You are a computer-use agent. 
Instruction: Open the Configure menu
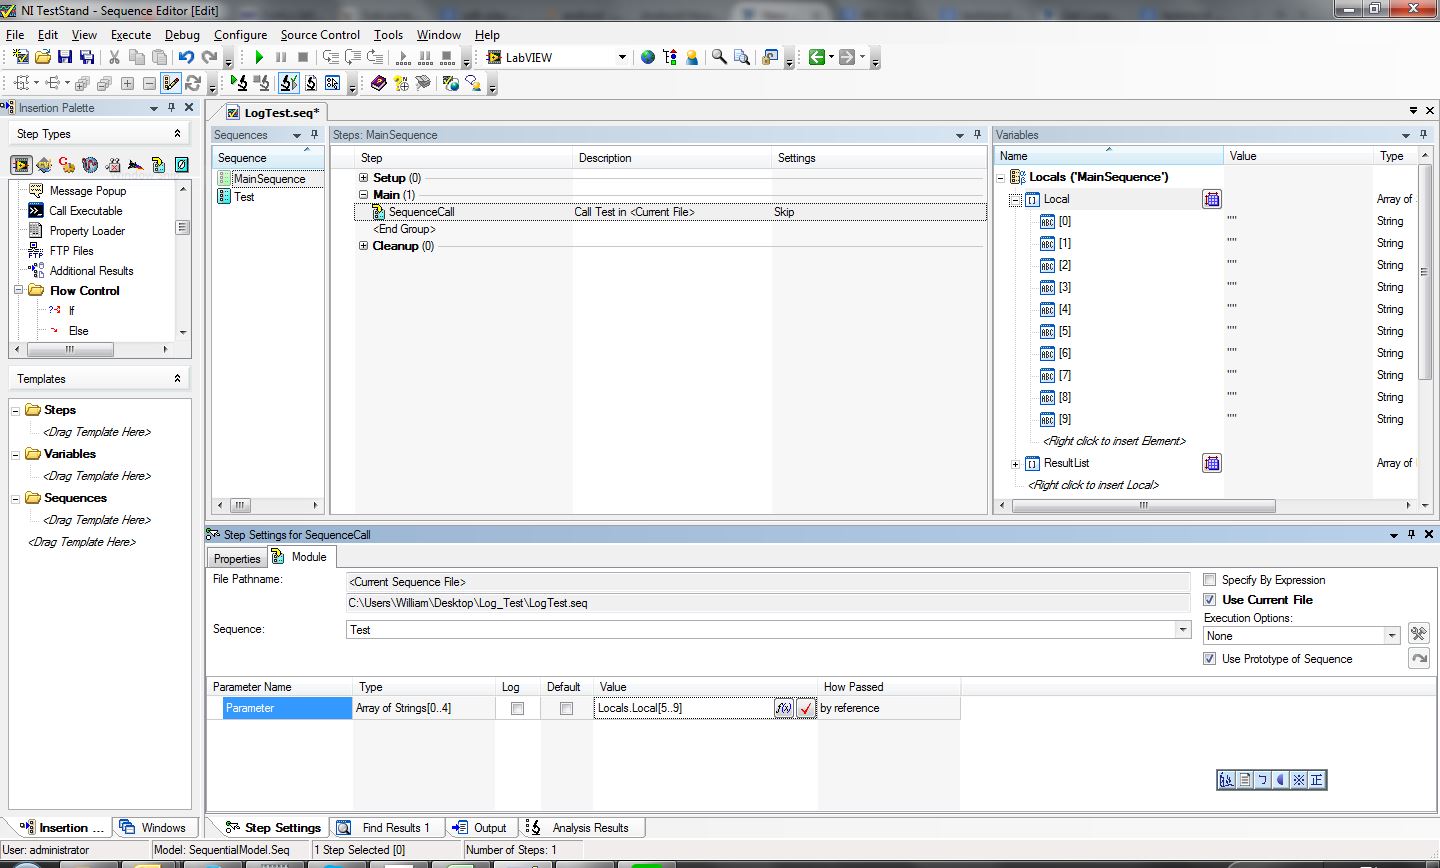pos(240,34)
